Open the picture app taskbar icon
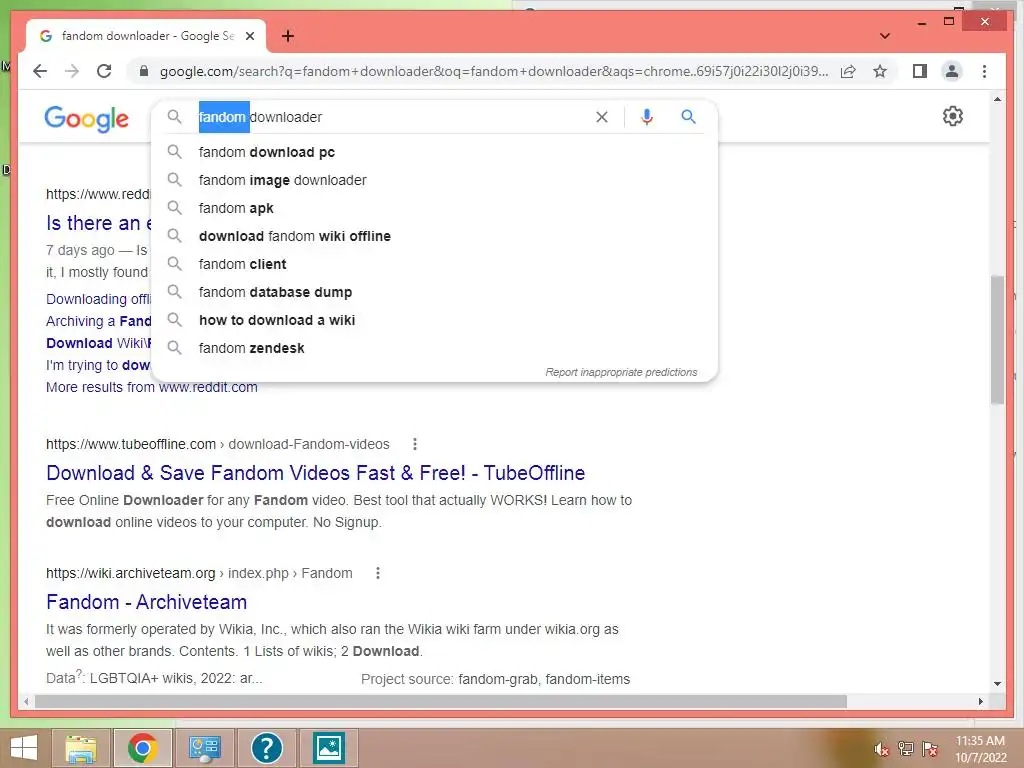The height and width of the screenshot is (768, 1024). [328, 748]
